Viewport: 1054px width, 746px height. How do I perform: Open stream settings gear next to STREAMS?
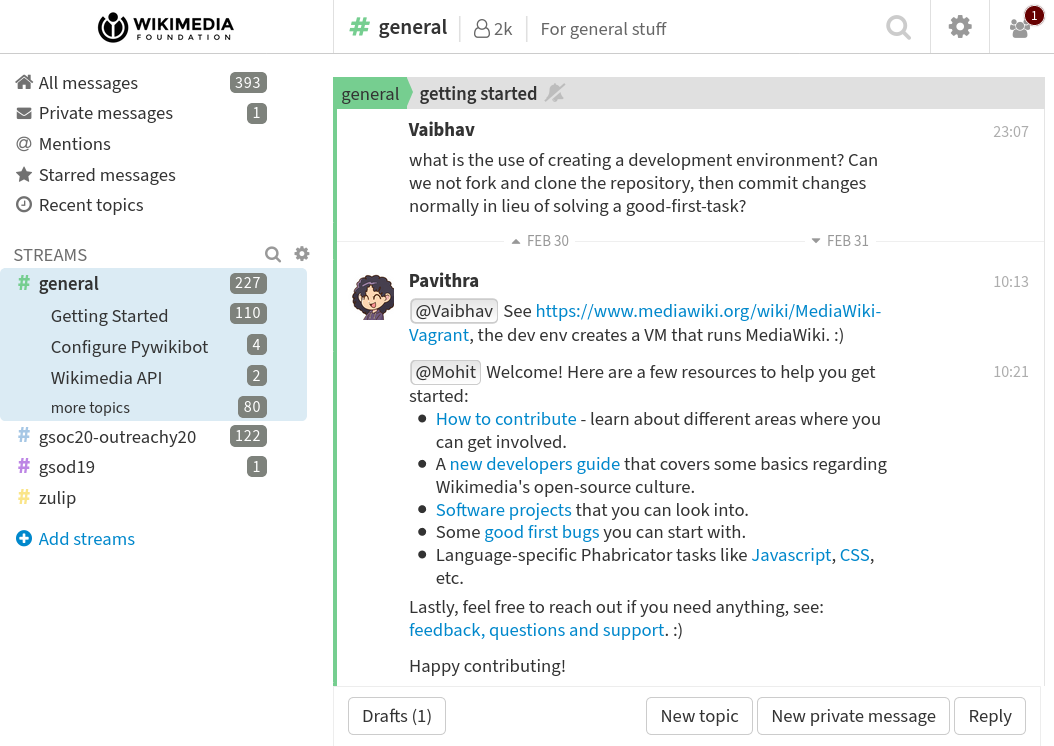pos(302,253)
